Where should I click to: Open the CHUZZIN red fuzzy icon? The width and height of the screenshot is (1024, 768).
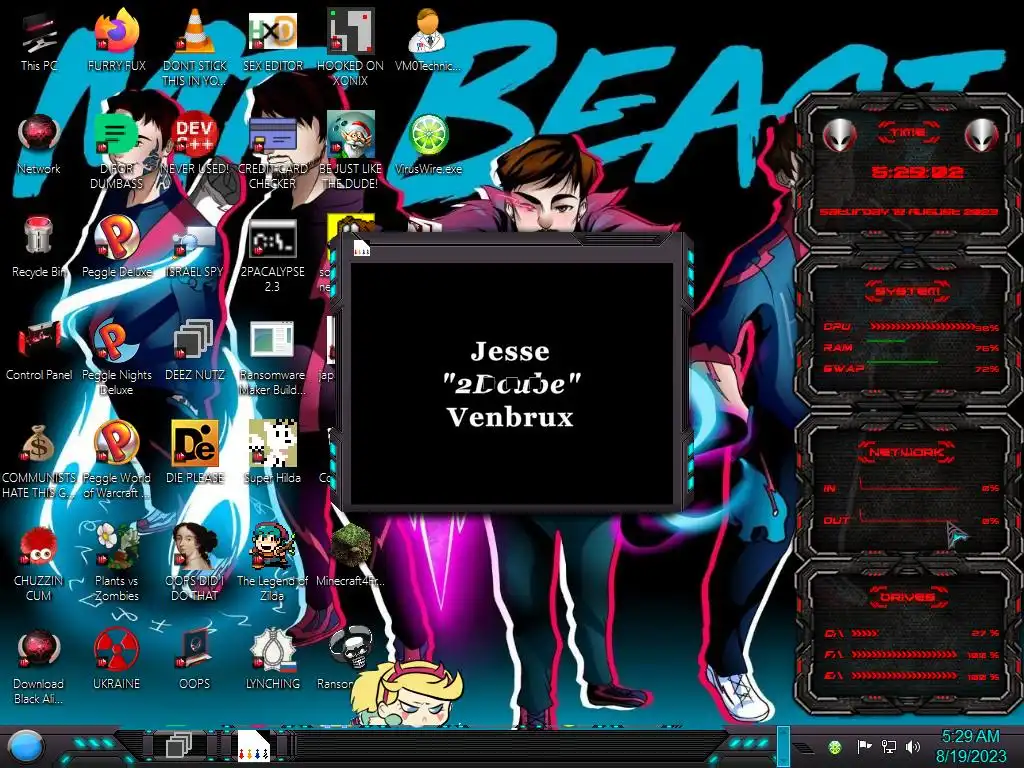38,546
